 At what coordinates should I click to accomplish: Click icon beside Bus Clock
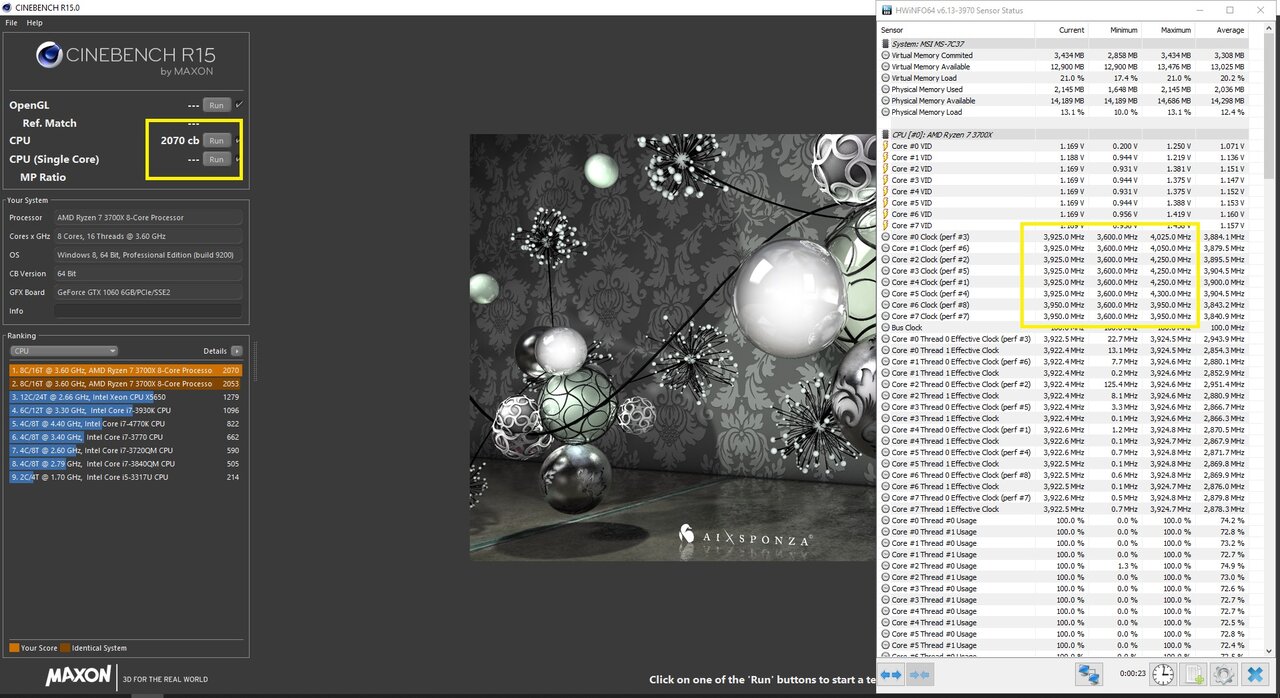click(885, 327)
